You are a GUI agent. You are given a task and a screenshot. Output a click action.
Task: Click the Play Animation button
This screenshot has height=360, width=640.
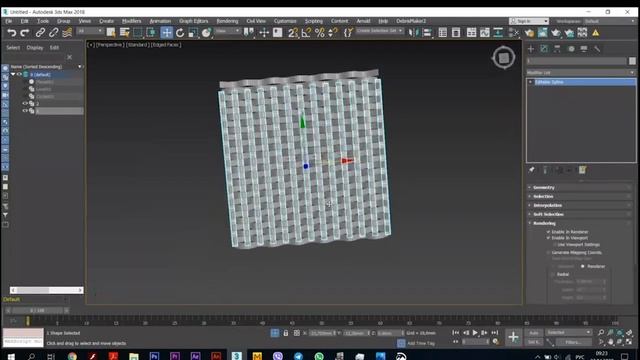point(475,333)
